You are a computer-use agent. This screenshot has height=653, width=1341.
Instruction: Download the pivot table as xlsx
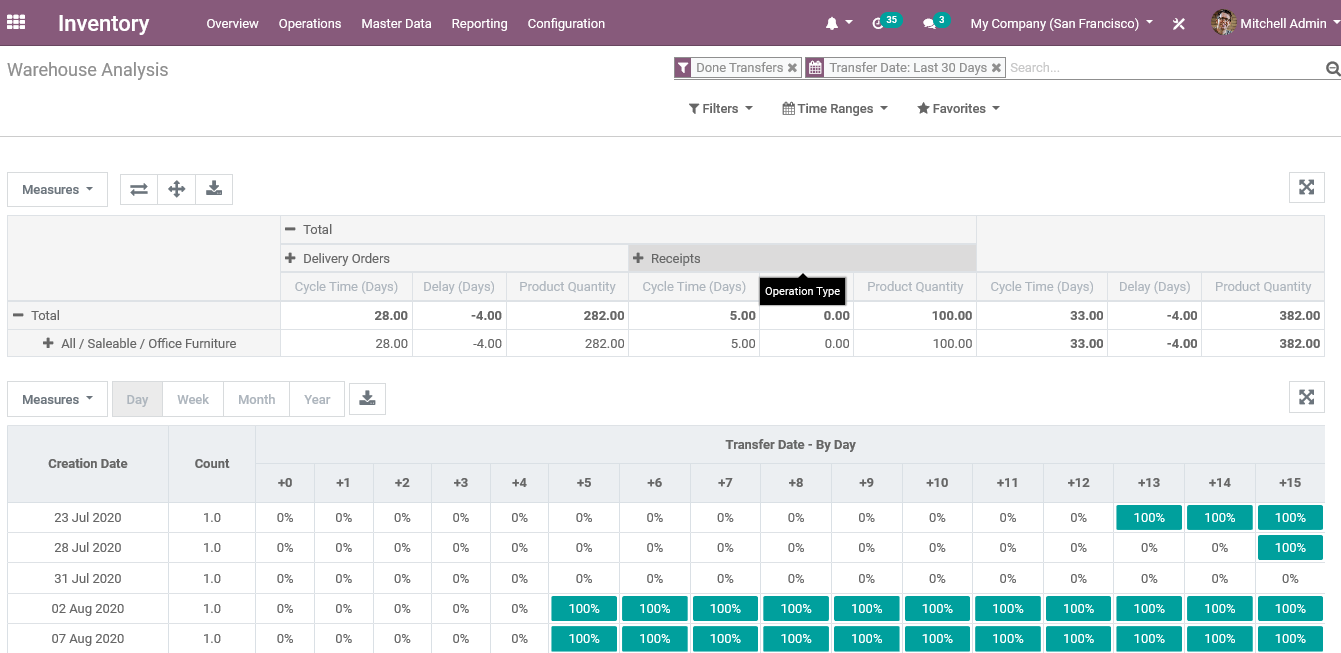[x=214, y=189]
